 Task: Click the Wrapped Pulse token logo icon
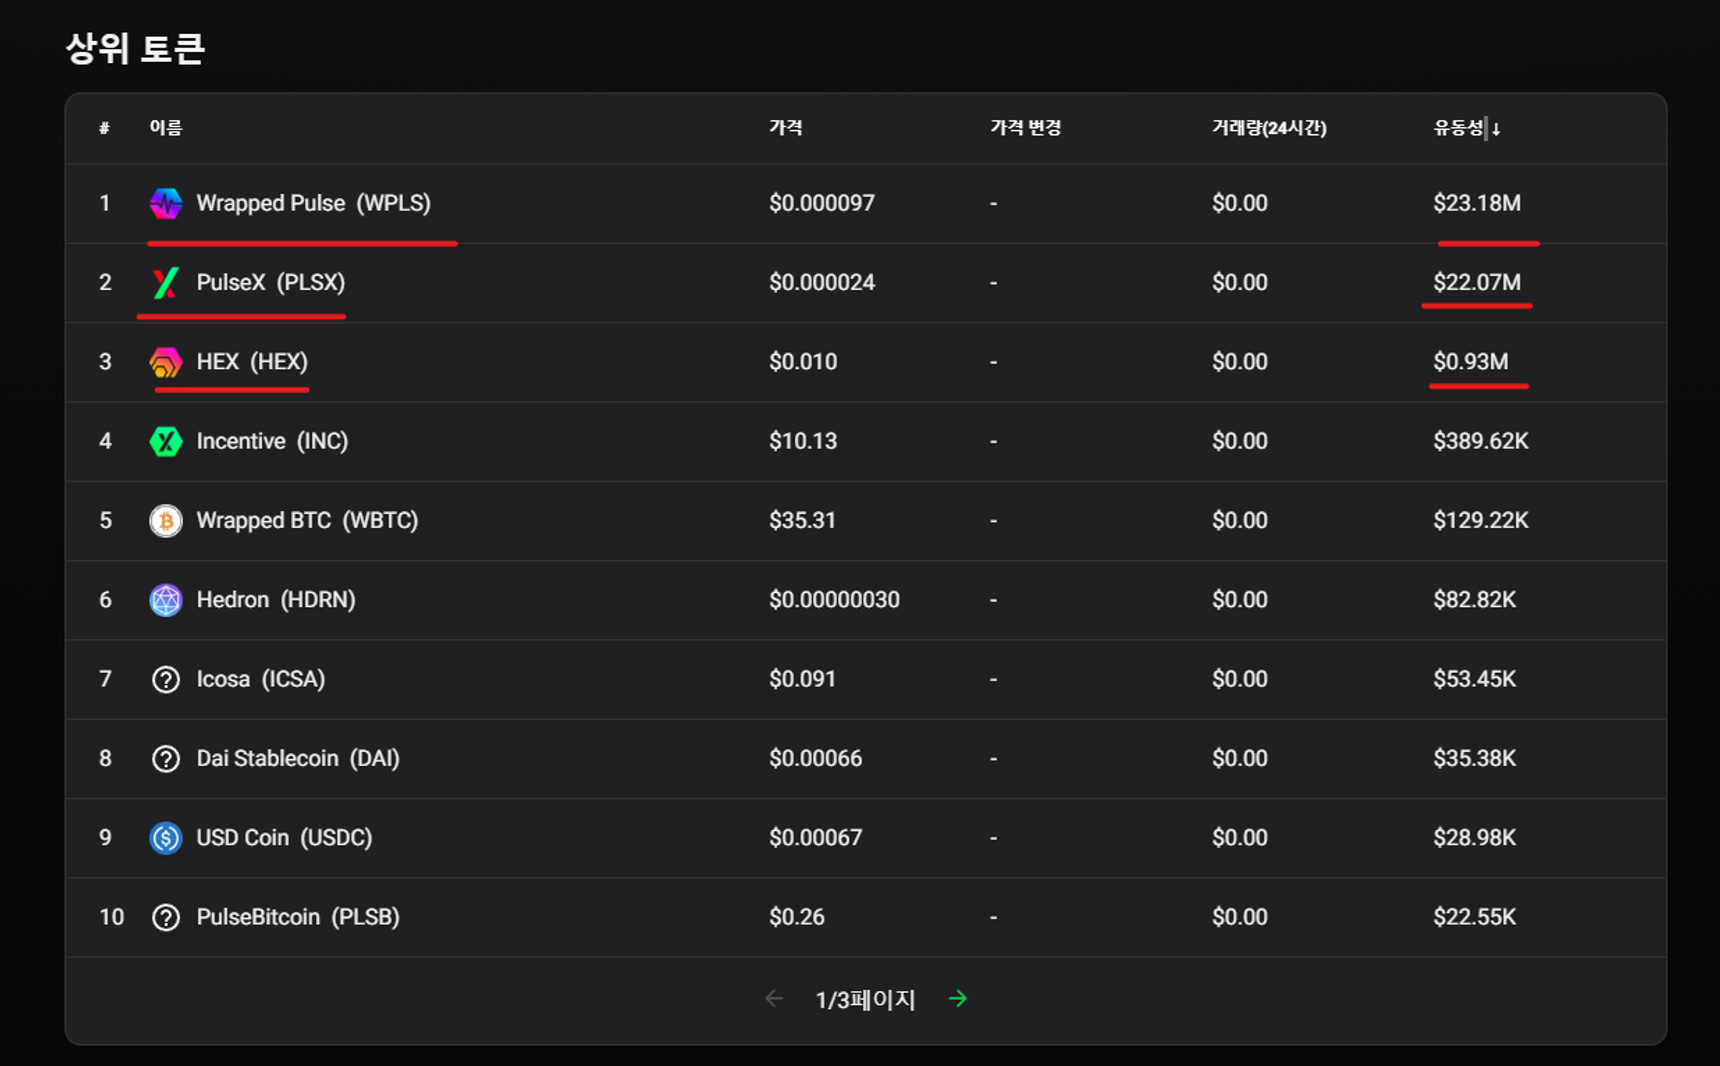(x=166, y=203)
